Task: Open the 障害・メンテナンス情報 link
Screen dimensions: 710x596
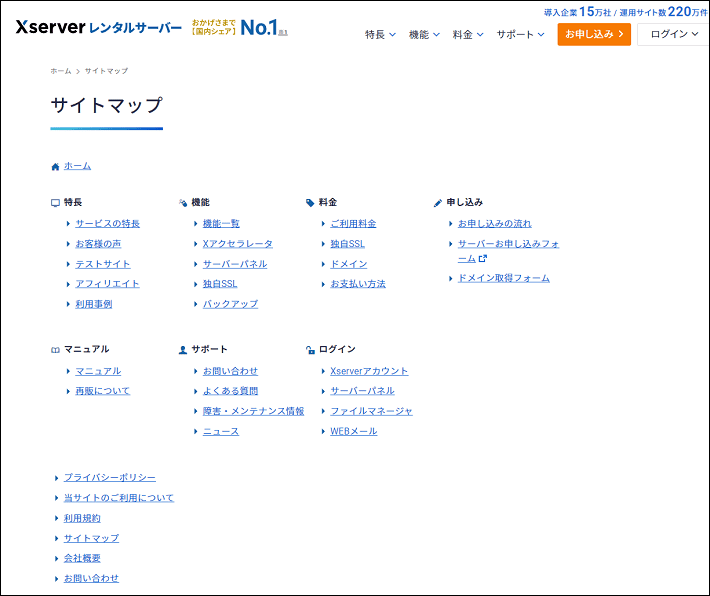Action: 253,411
